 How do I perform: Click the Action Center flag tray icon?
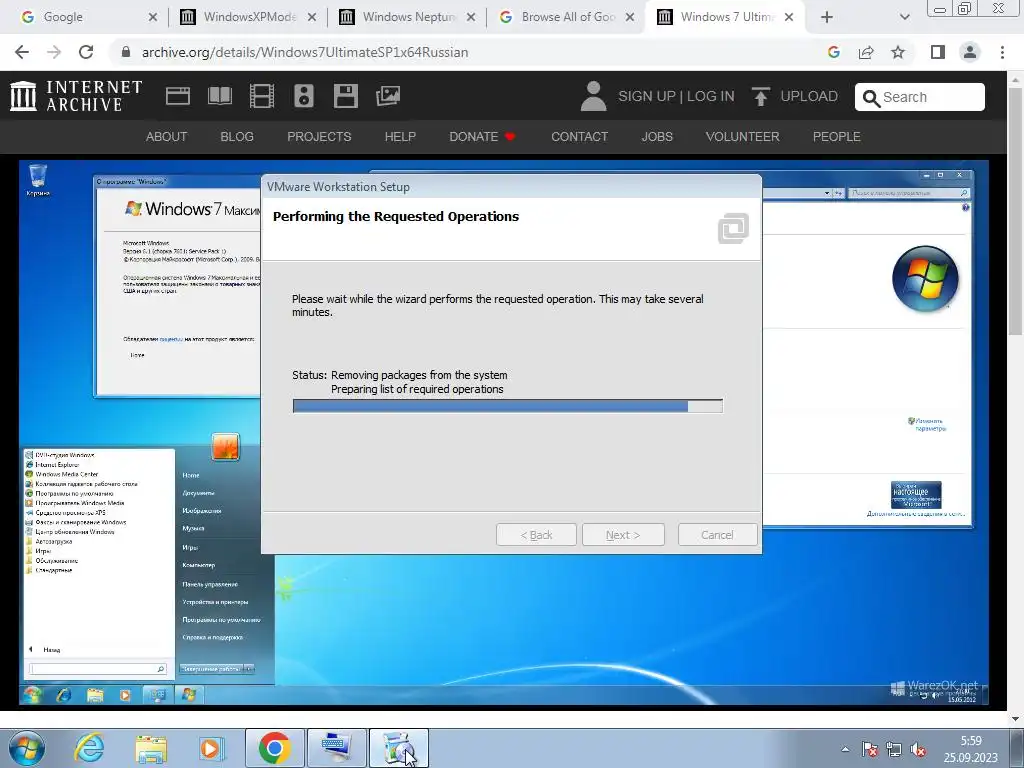(x=870, y=749)
